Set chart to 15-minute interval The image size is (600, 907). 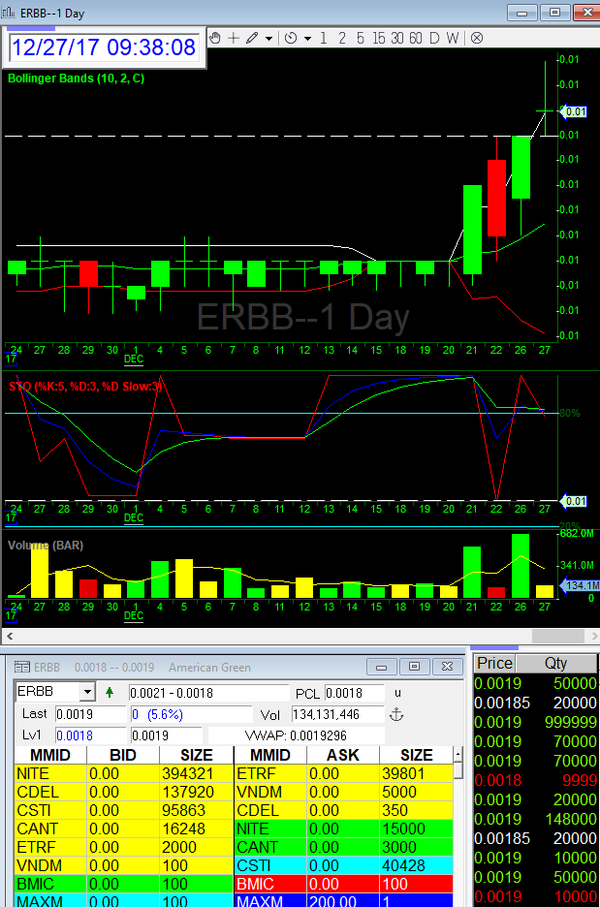pos(378,38)
